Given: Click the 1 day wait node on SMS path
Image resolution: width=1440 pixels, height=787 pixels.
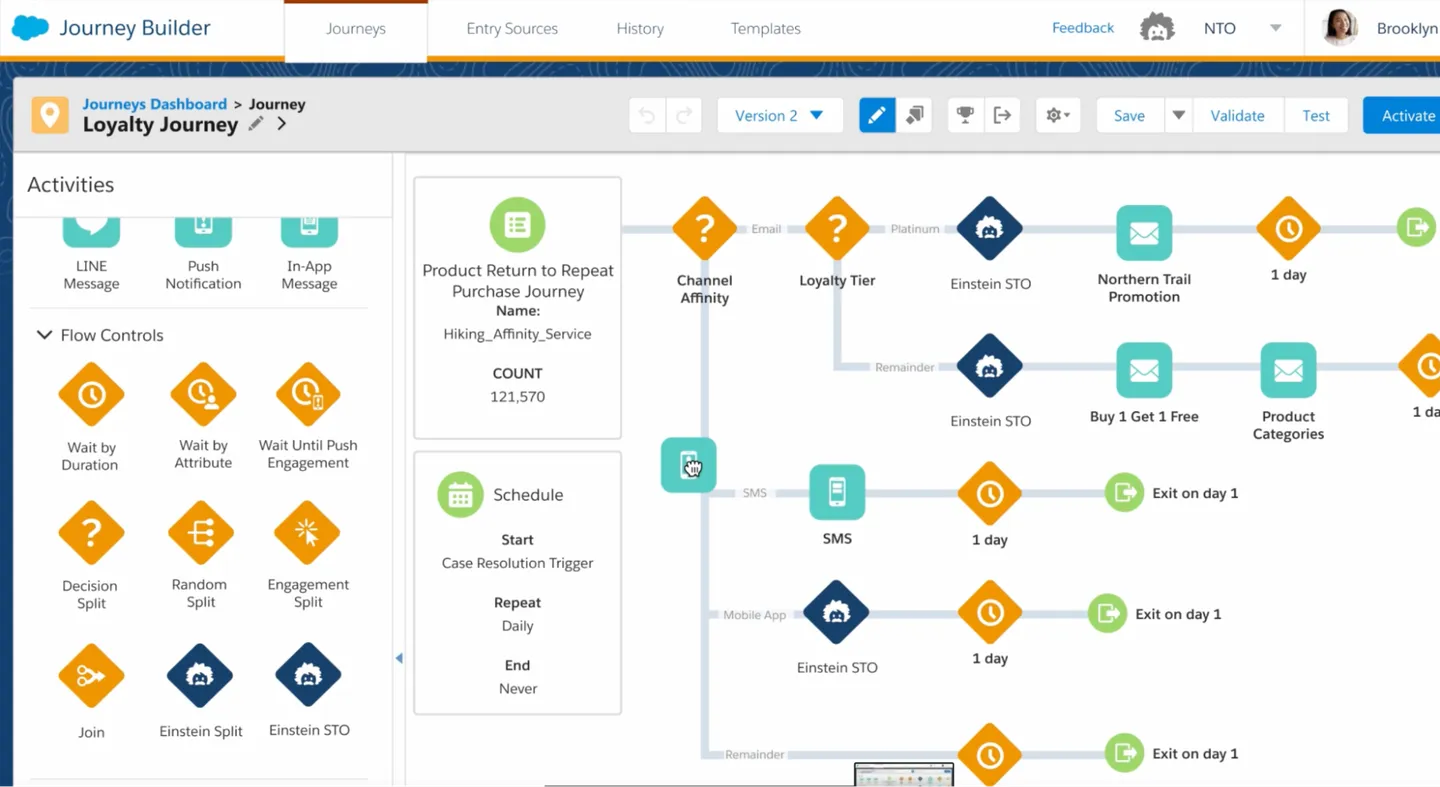Looking at the screenshot, I should click(990, 494).
